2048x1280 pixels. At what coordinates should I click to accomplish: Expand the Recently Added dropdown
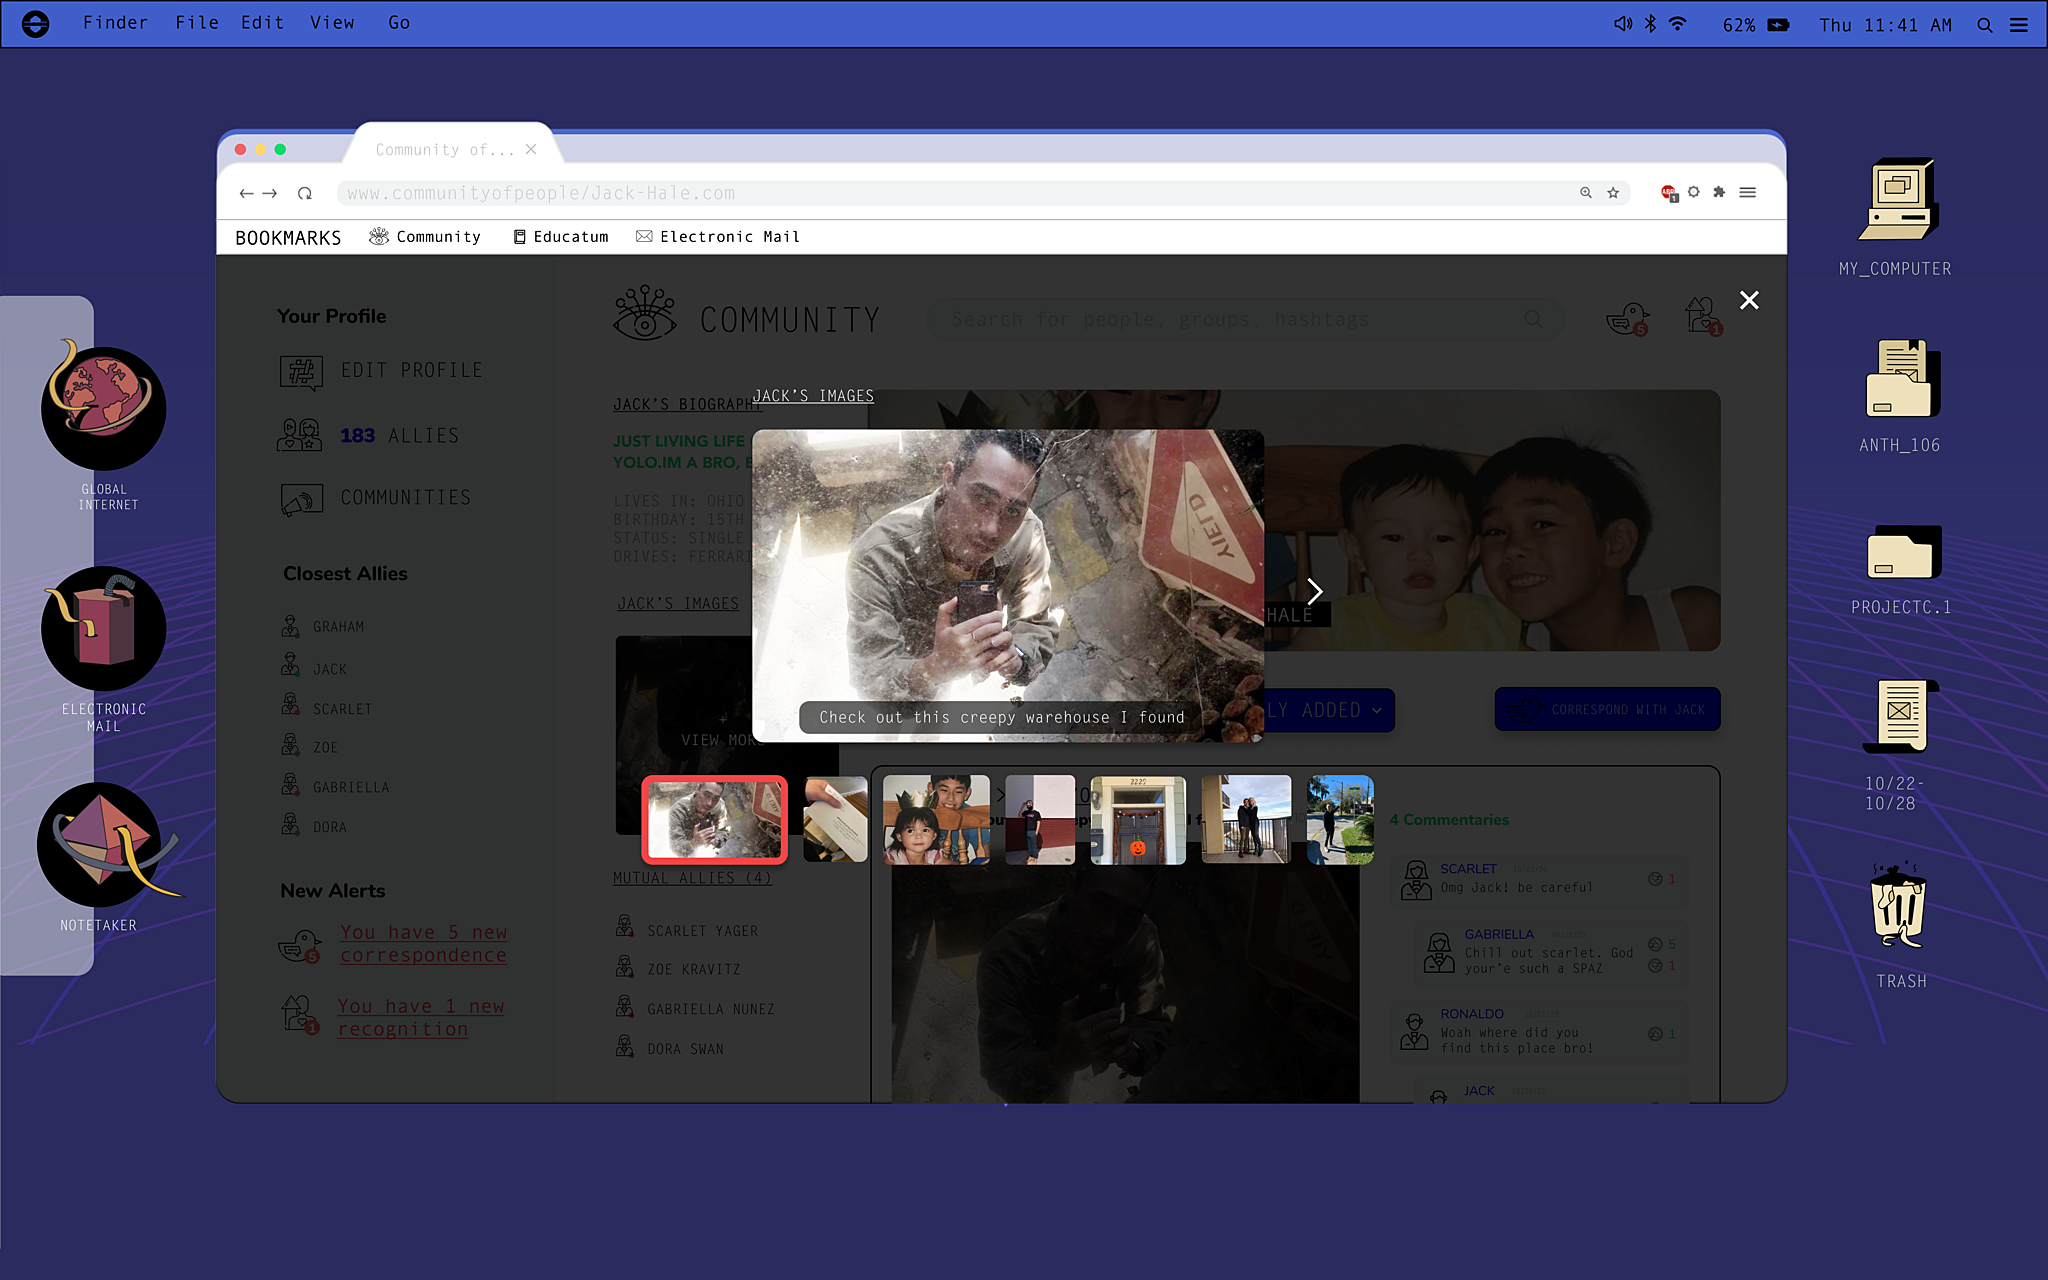point(1329,710)
